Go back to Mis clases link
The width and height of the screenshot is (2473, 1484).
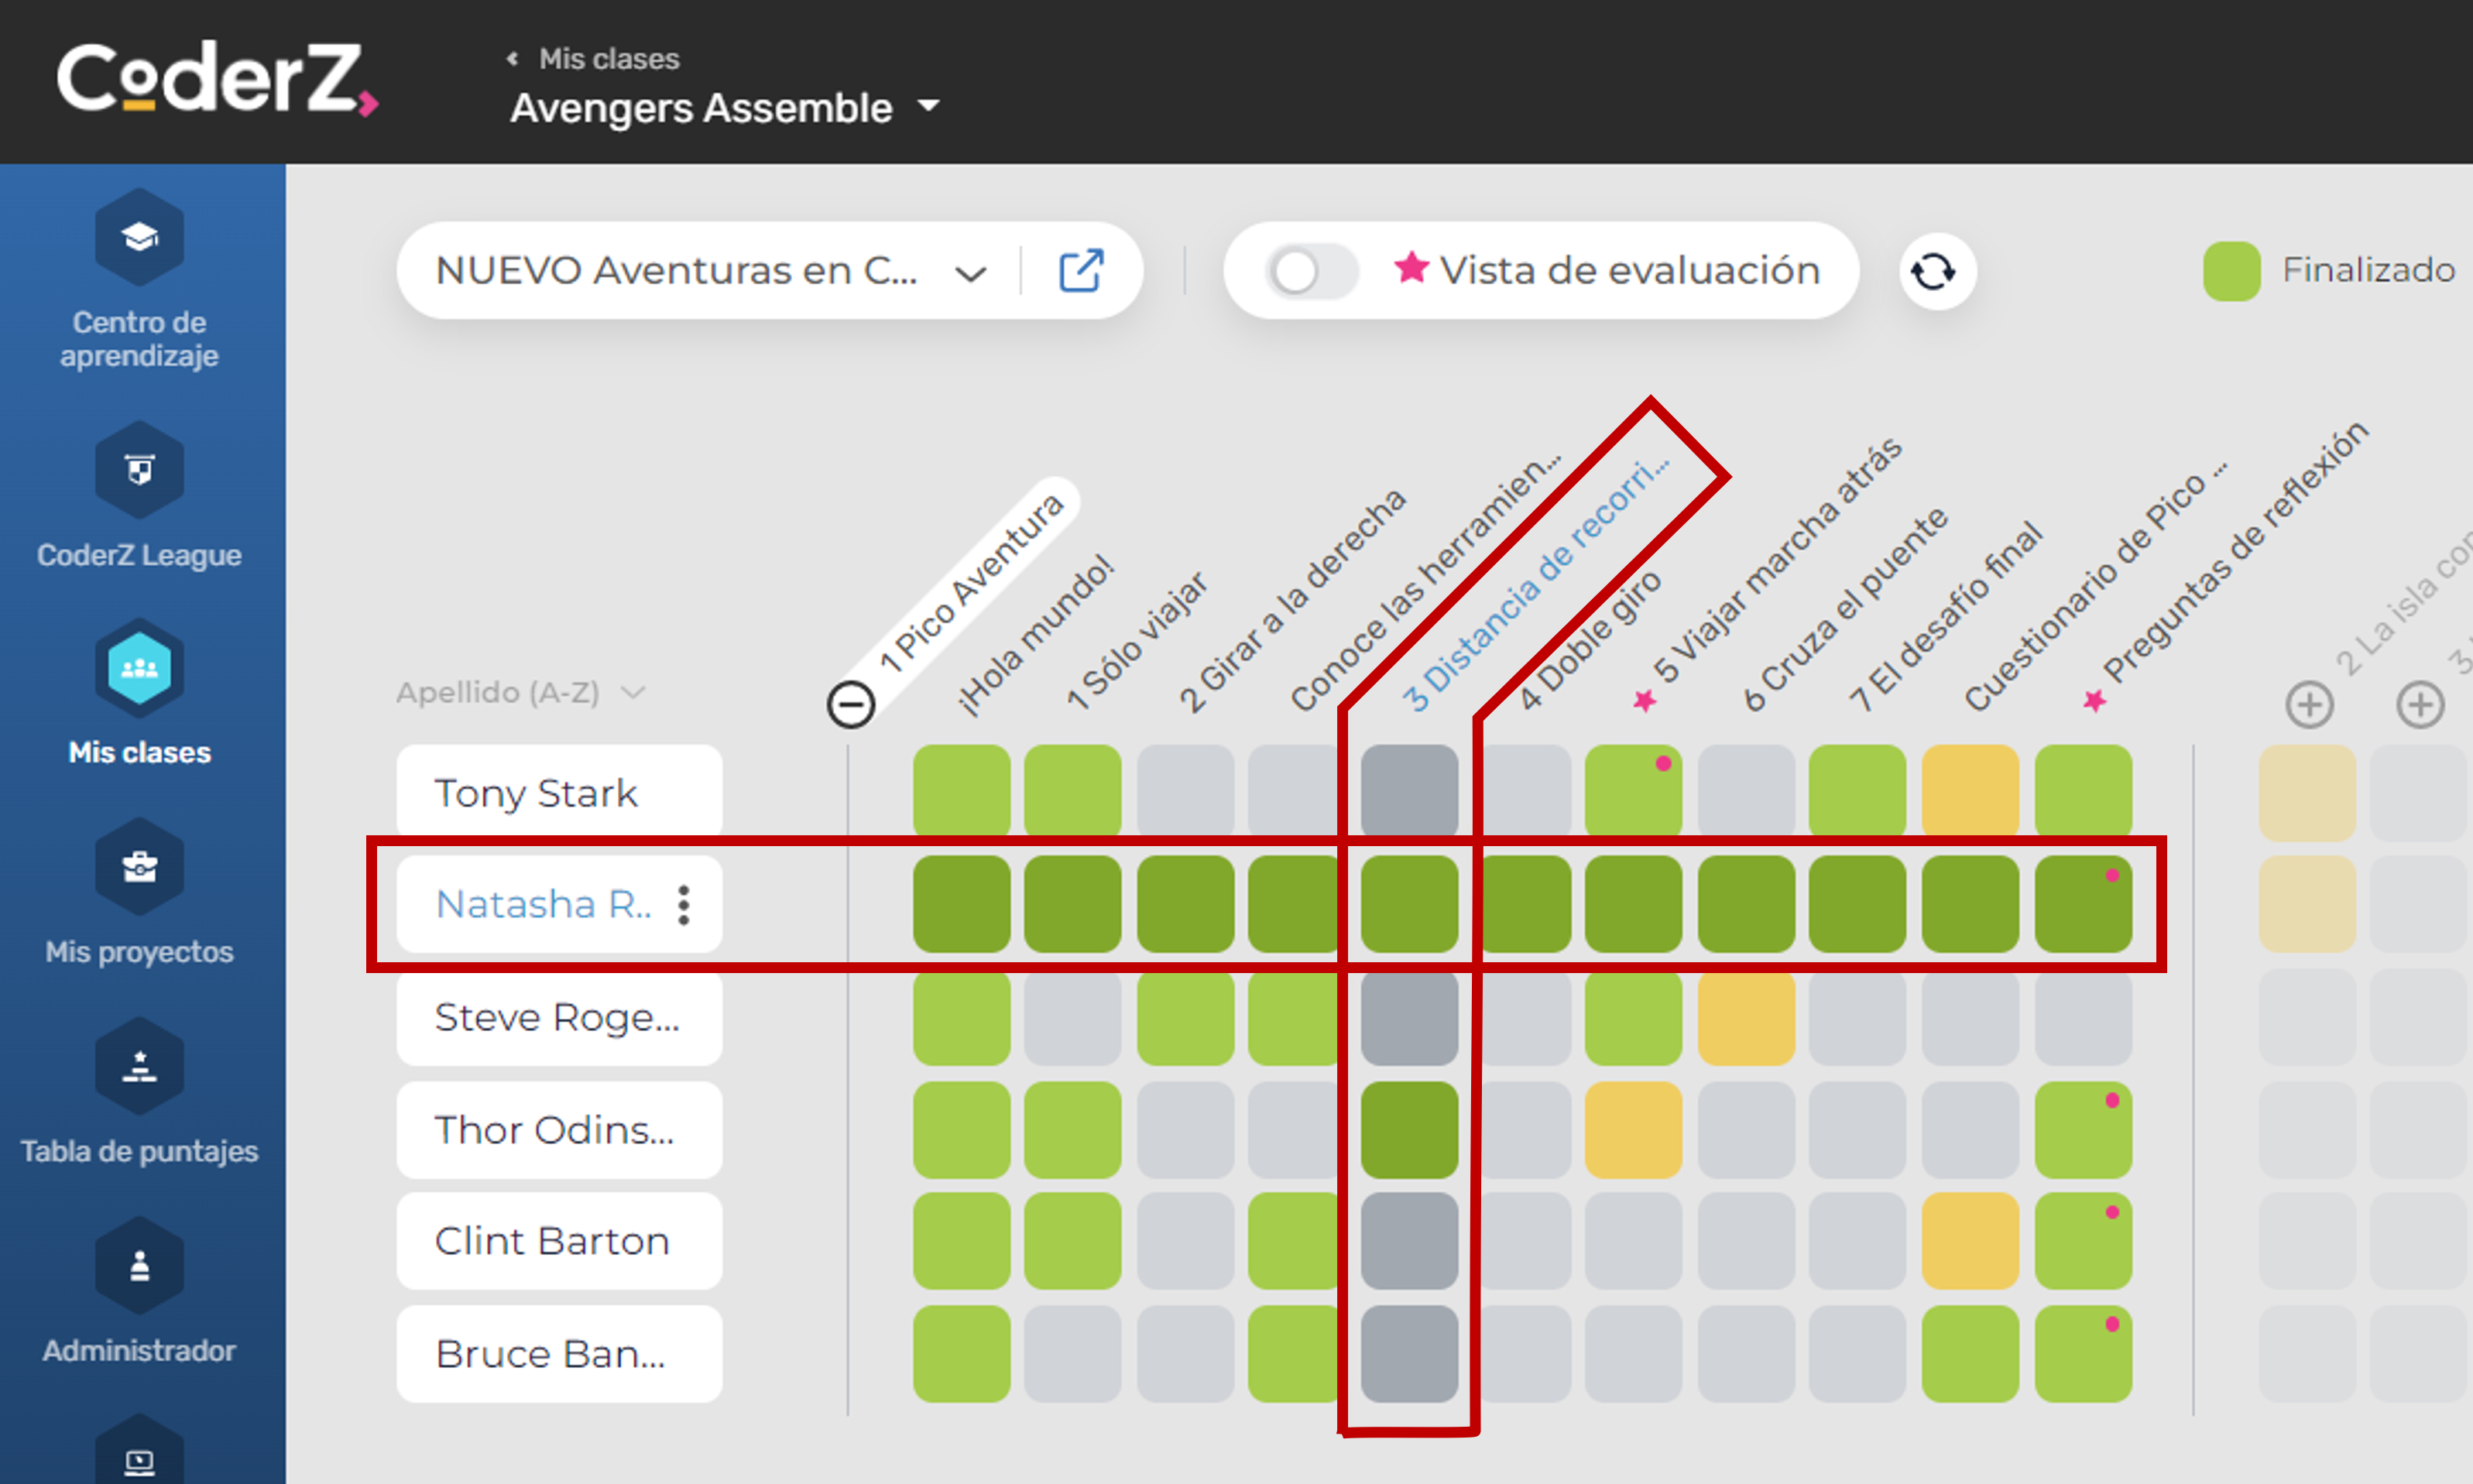[595, 59]
